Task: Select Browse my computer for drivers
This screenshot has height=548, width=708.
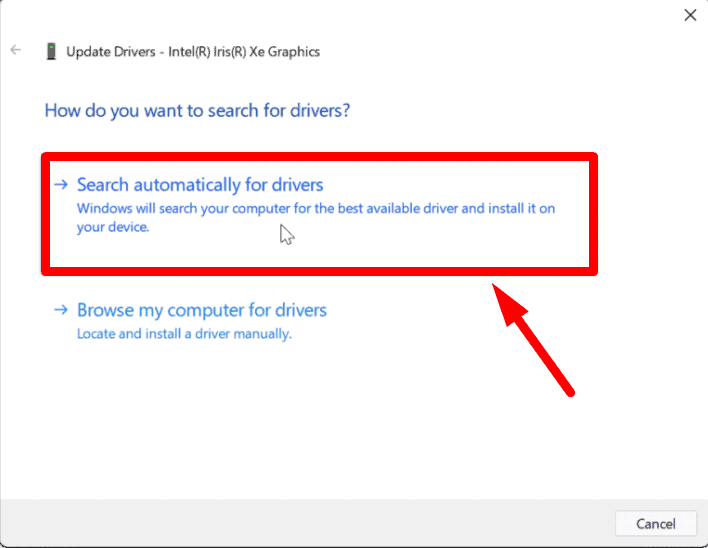Action: tap(202, 311)
